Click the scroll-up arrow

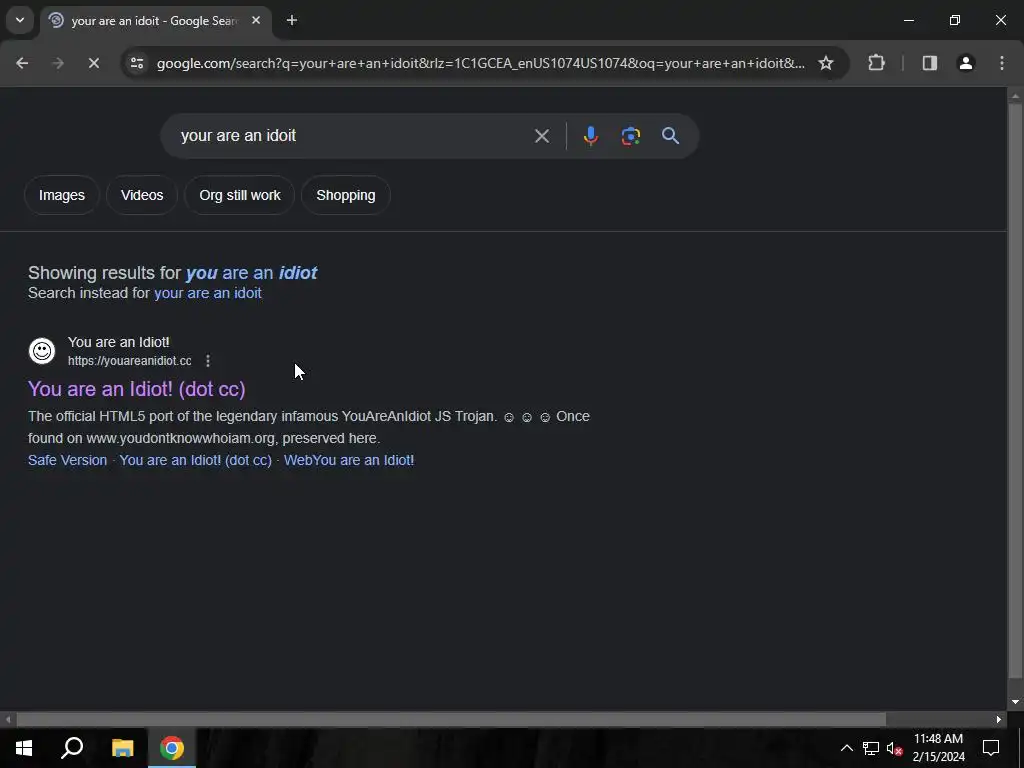point(1015,96)
